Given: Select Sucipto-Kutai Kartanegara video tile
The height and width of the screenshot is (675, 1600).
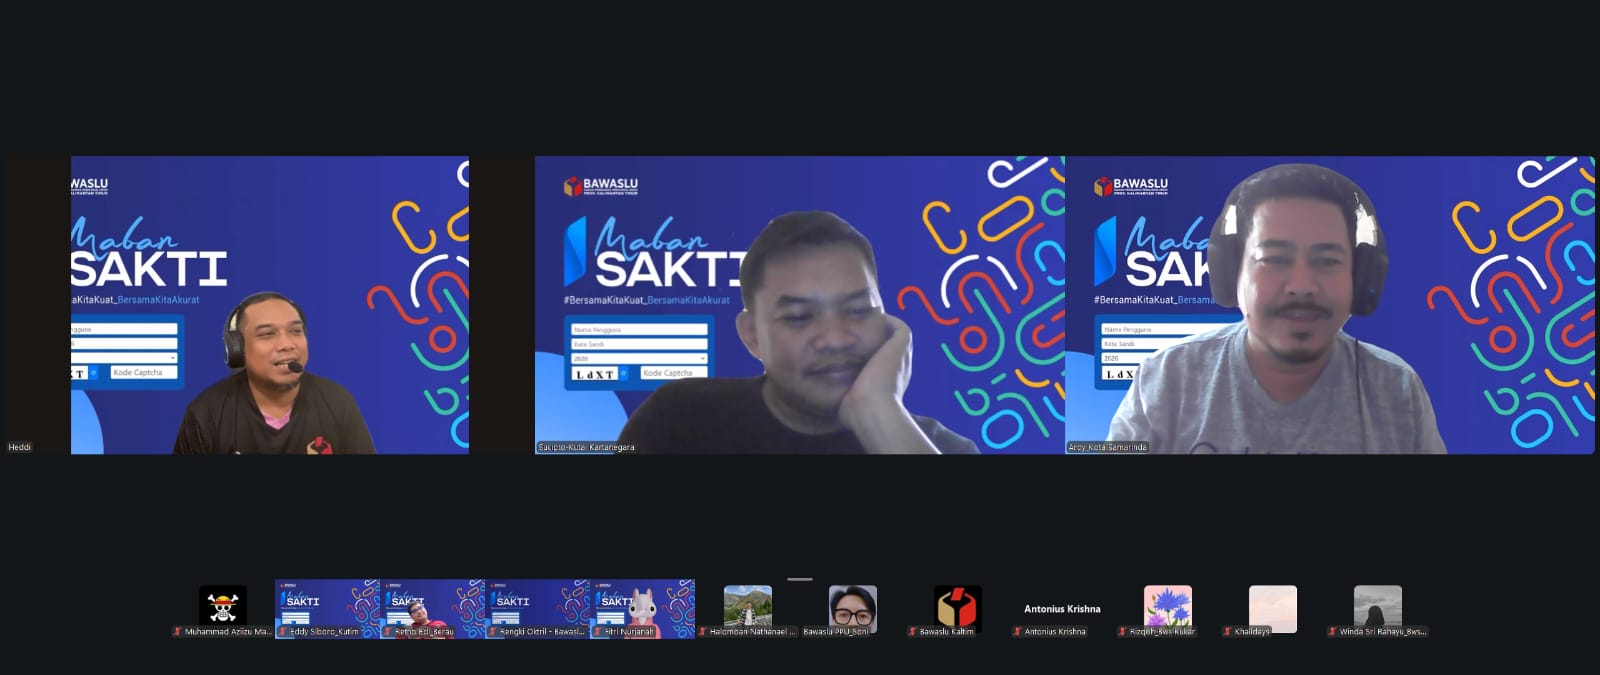Looking at the screenshot, I should (x=800, y=305).
